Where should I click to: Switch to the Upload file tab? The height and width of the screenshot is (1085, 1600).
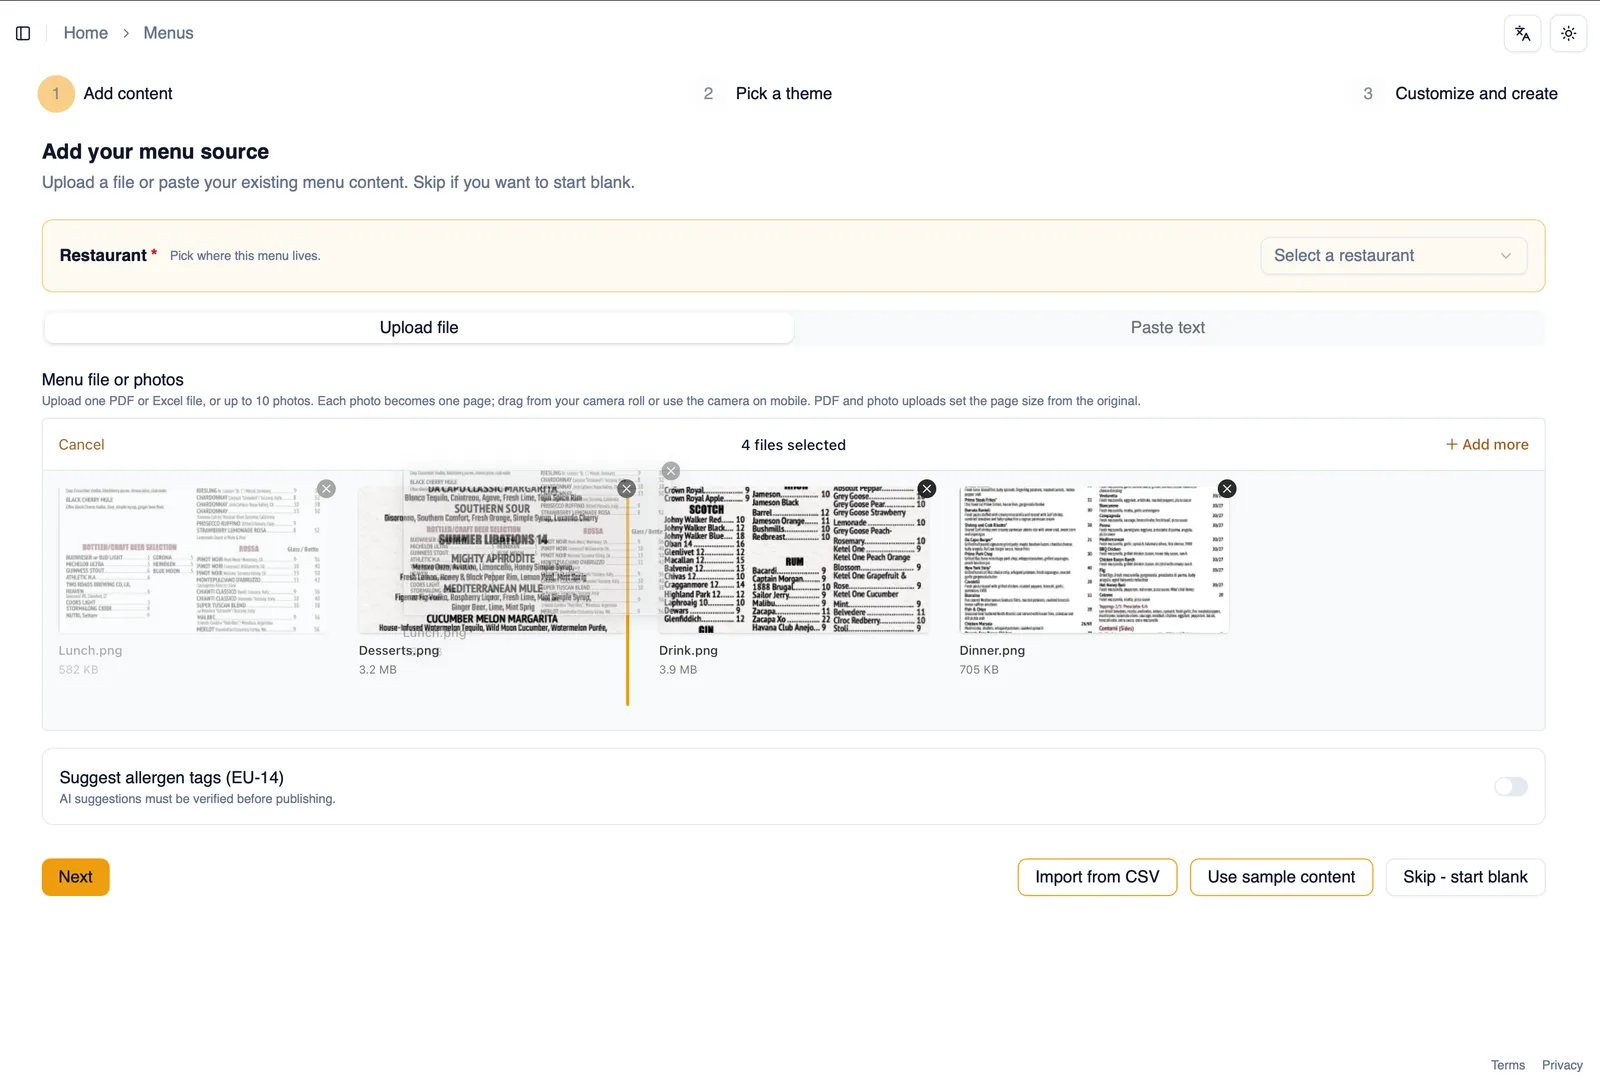[419, 328]
